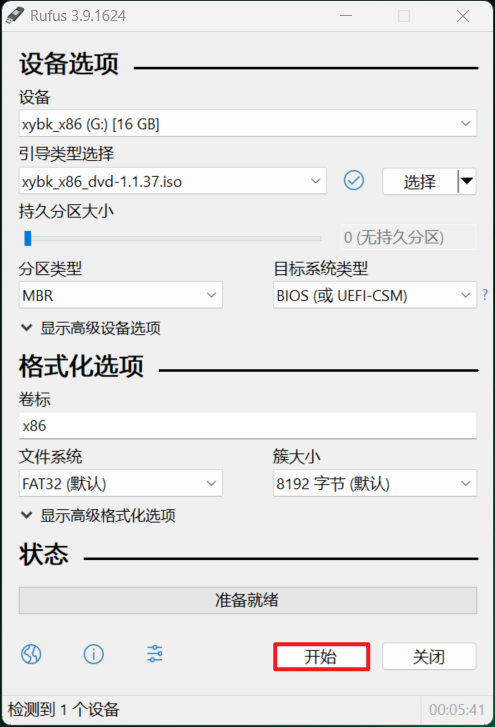Click the 卷标 volume label field
Screen dimensions: 495x727
(x=248, y=425)
